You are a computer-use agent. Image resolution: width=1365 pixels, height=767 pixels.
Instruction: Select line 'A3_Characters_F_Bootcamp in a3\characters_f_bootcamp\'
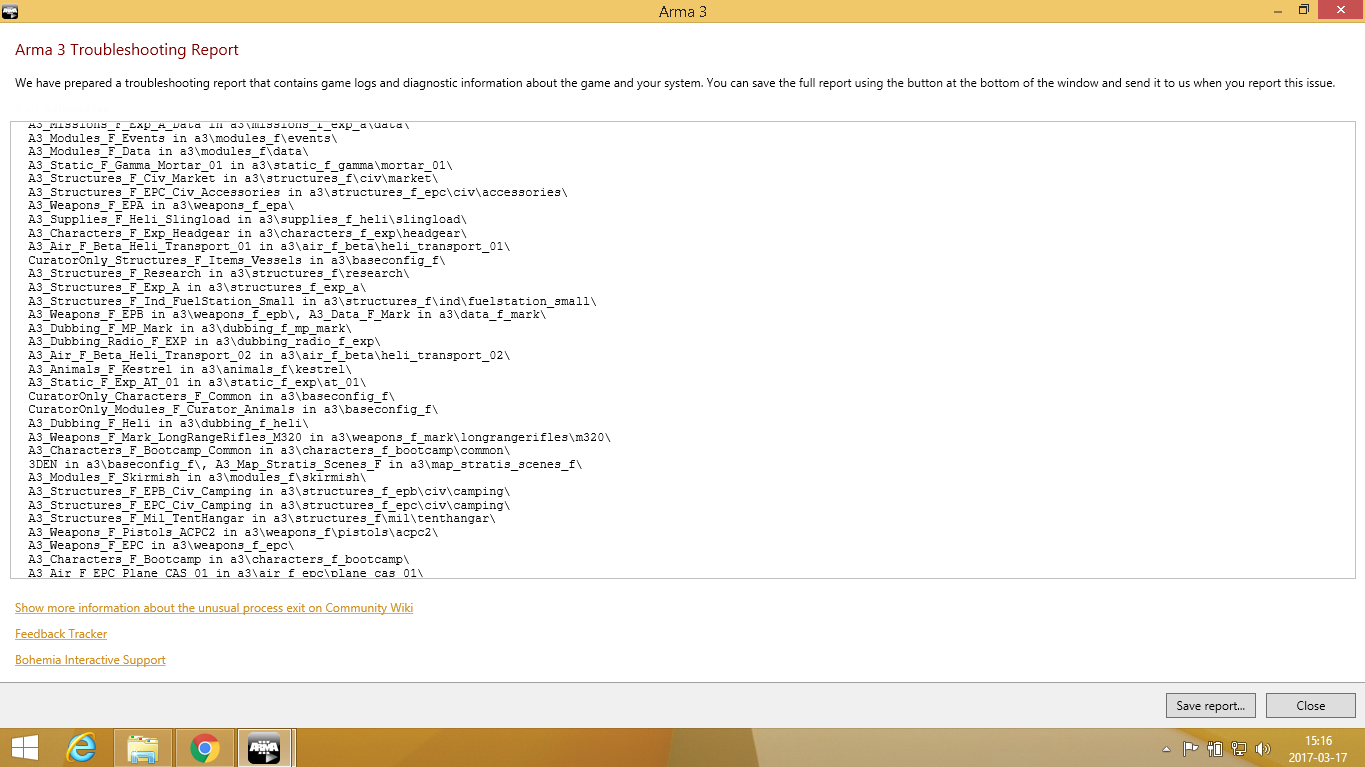(219, 560)
